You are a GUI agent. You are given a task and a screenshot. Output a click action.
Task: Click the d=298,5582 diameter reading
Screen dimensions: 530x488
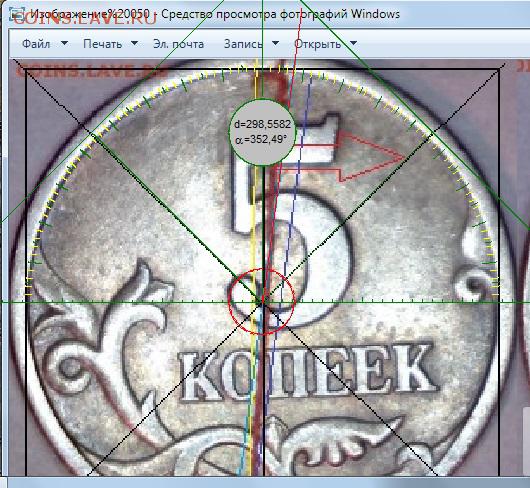pyautogui.click(x=262, y=124)
